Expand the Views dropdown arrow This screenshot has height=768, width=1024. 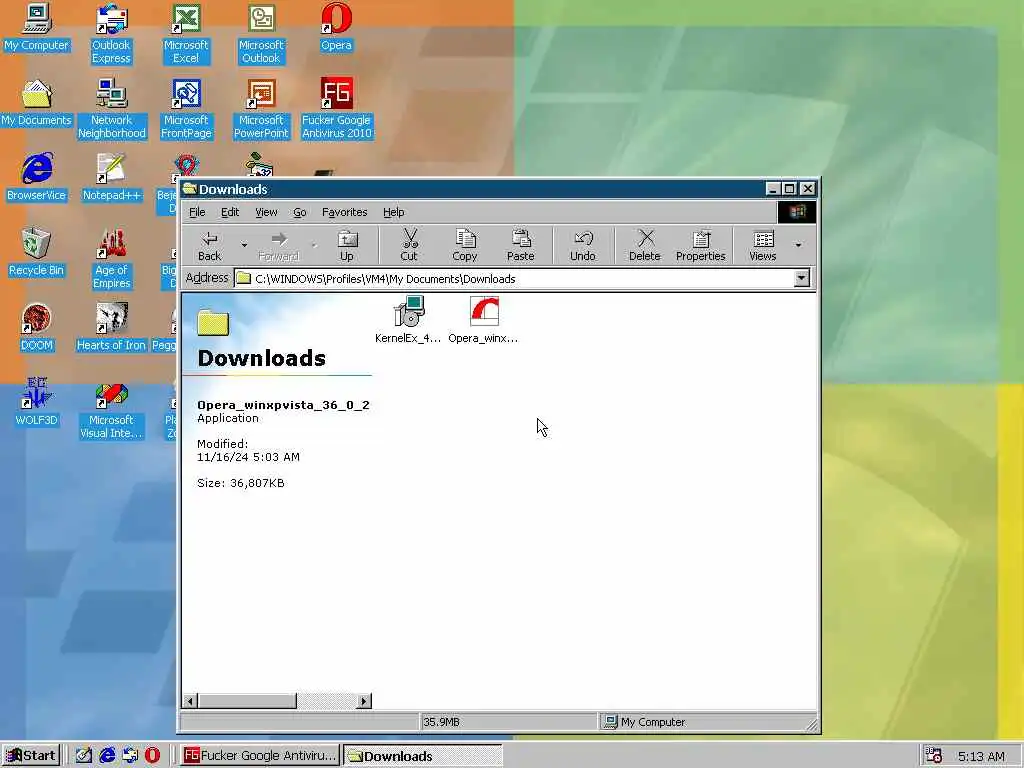pyautogui.click(x=798, y=246)
